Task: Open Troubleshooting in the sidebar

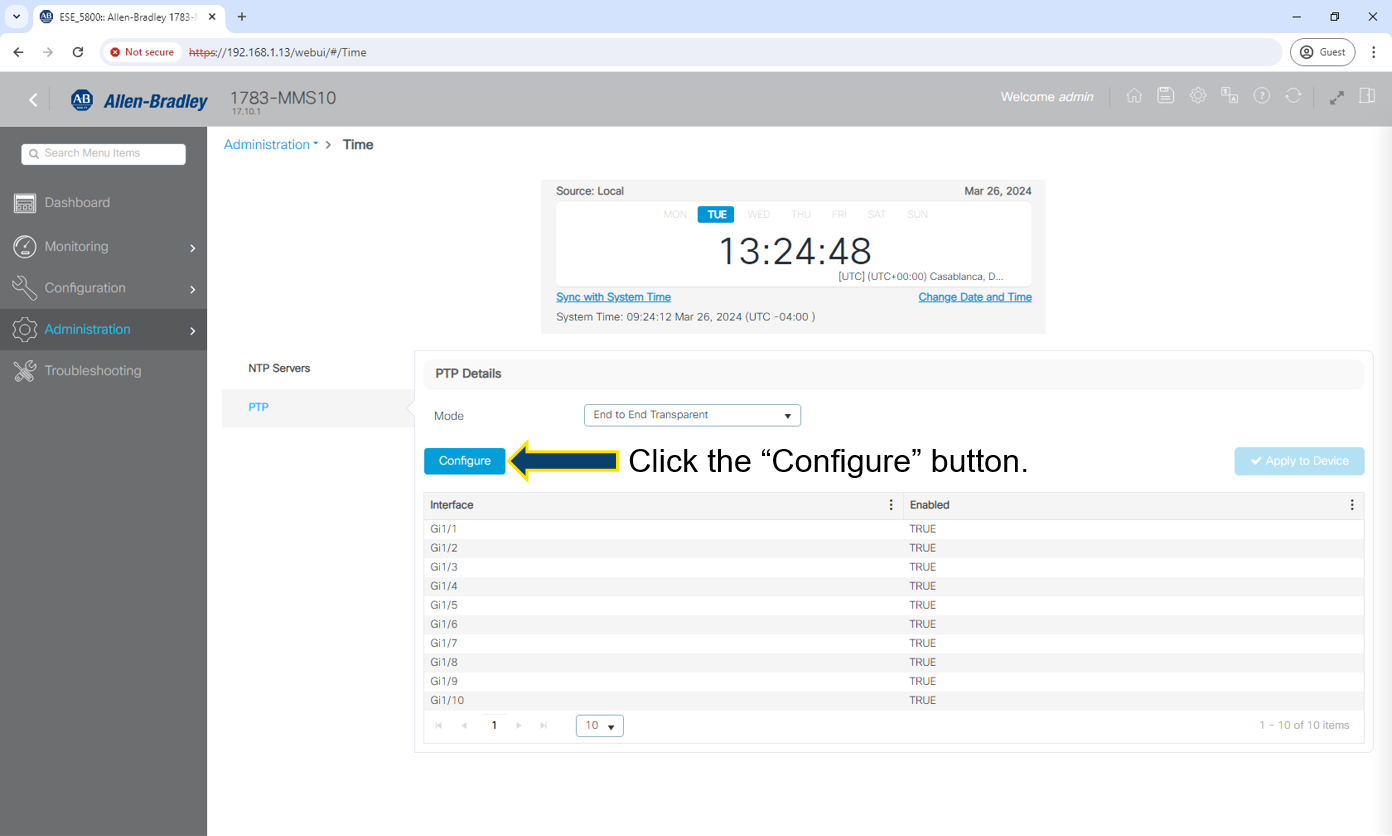Action: pyautogui.click(x=93, y=371)
